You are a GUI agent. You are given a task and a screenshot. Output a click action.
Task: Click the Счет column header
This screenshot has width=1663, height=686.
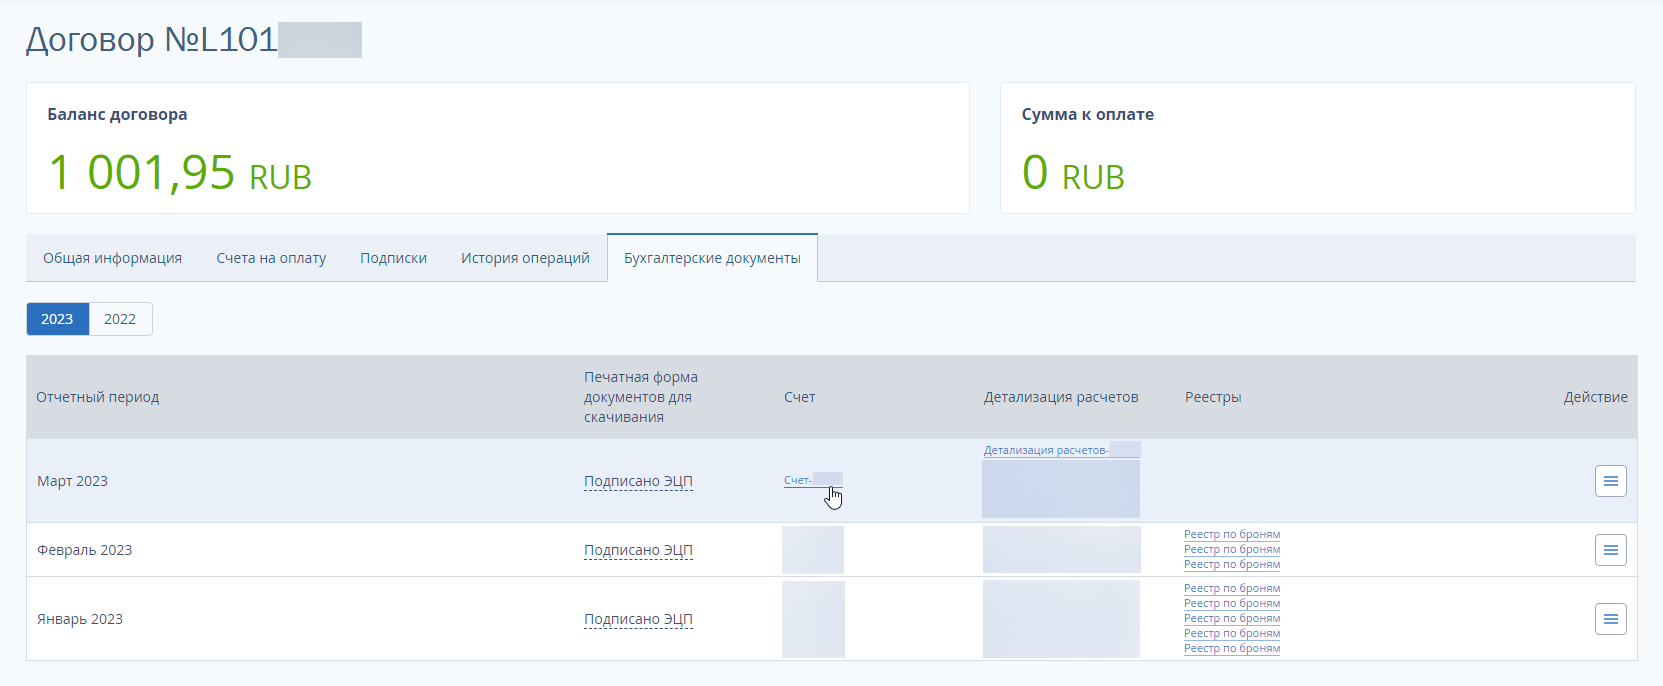800,397
